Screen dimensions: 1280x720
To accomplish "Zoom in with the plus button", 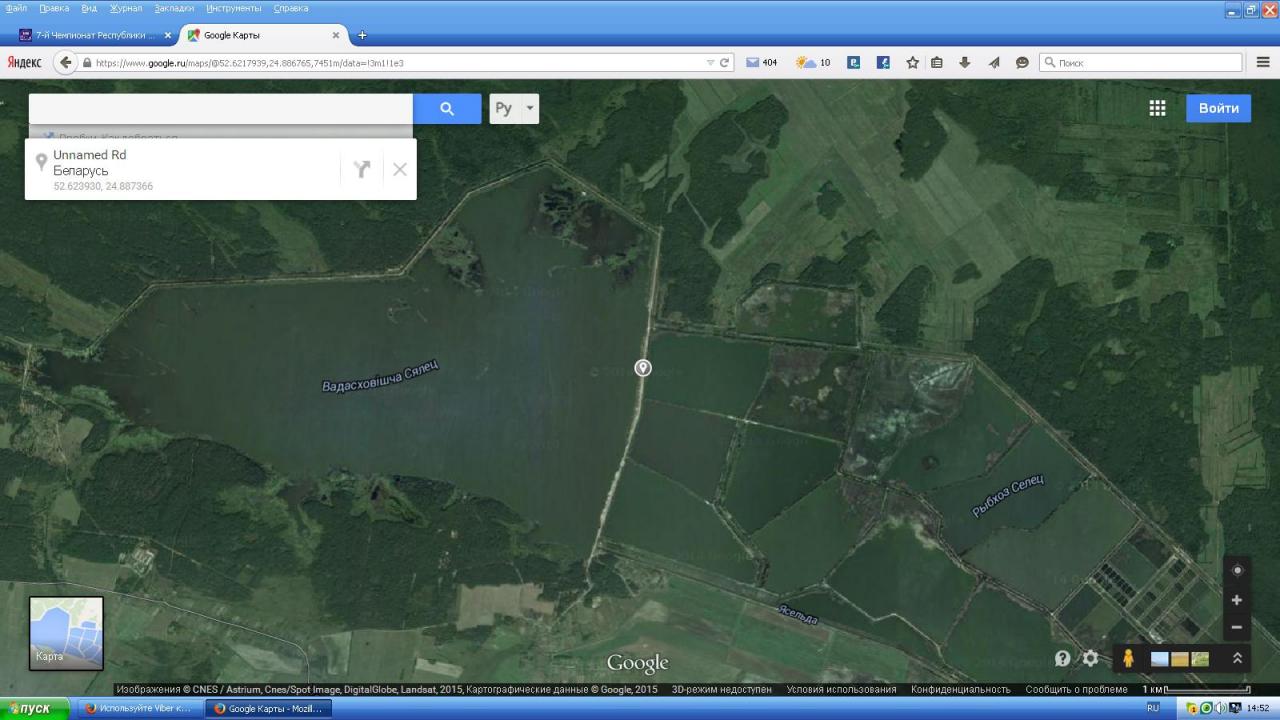I will 1237,600.
